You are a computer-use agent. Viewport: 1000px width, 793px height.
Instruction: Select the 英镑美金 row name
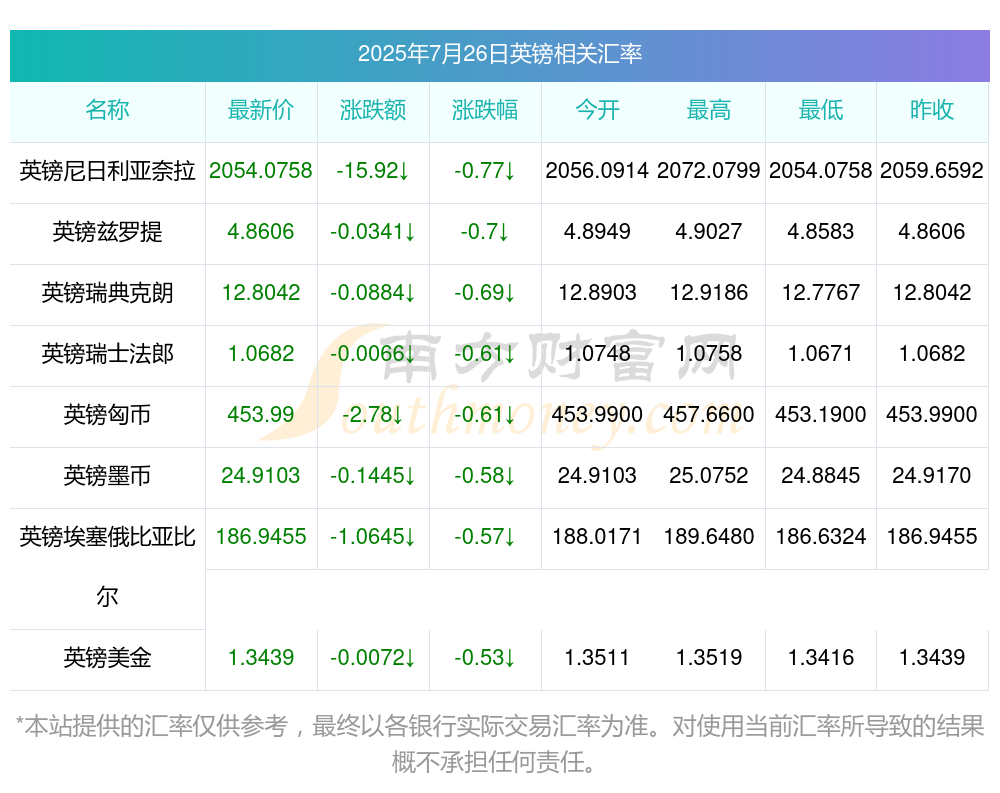click(107, 658)
